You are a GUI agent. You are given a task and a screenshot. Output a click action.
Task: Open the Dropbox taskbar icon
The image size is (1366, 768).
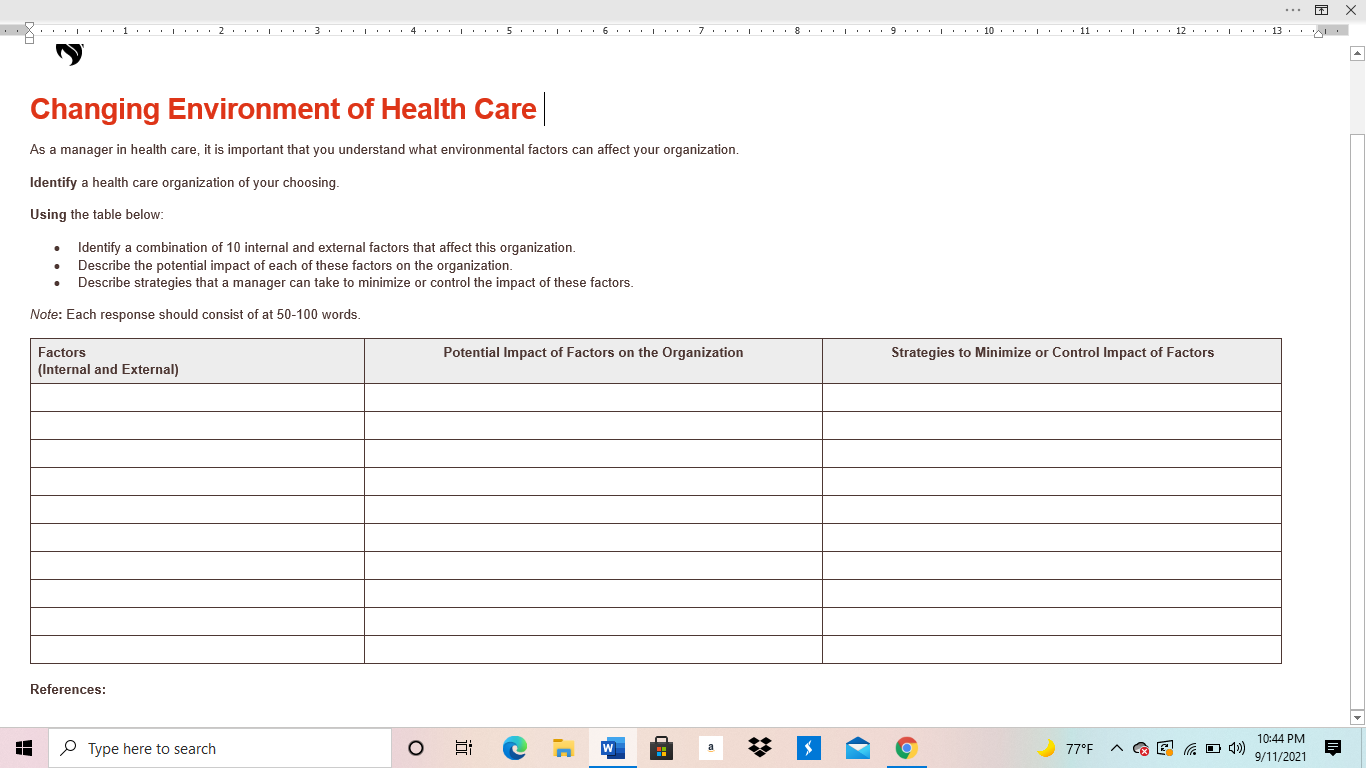tap(760, 748)
